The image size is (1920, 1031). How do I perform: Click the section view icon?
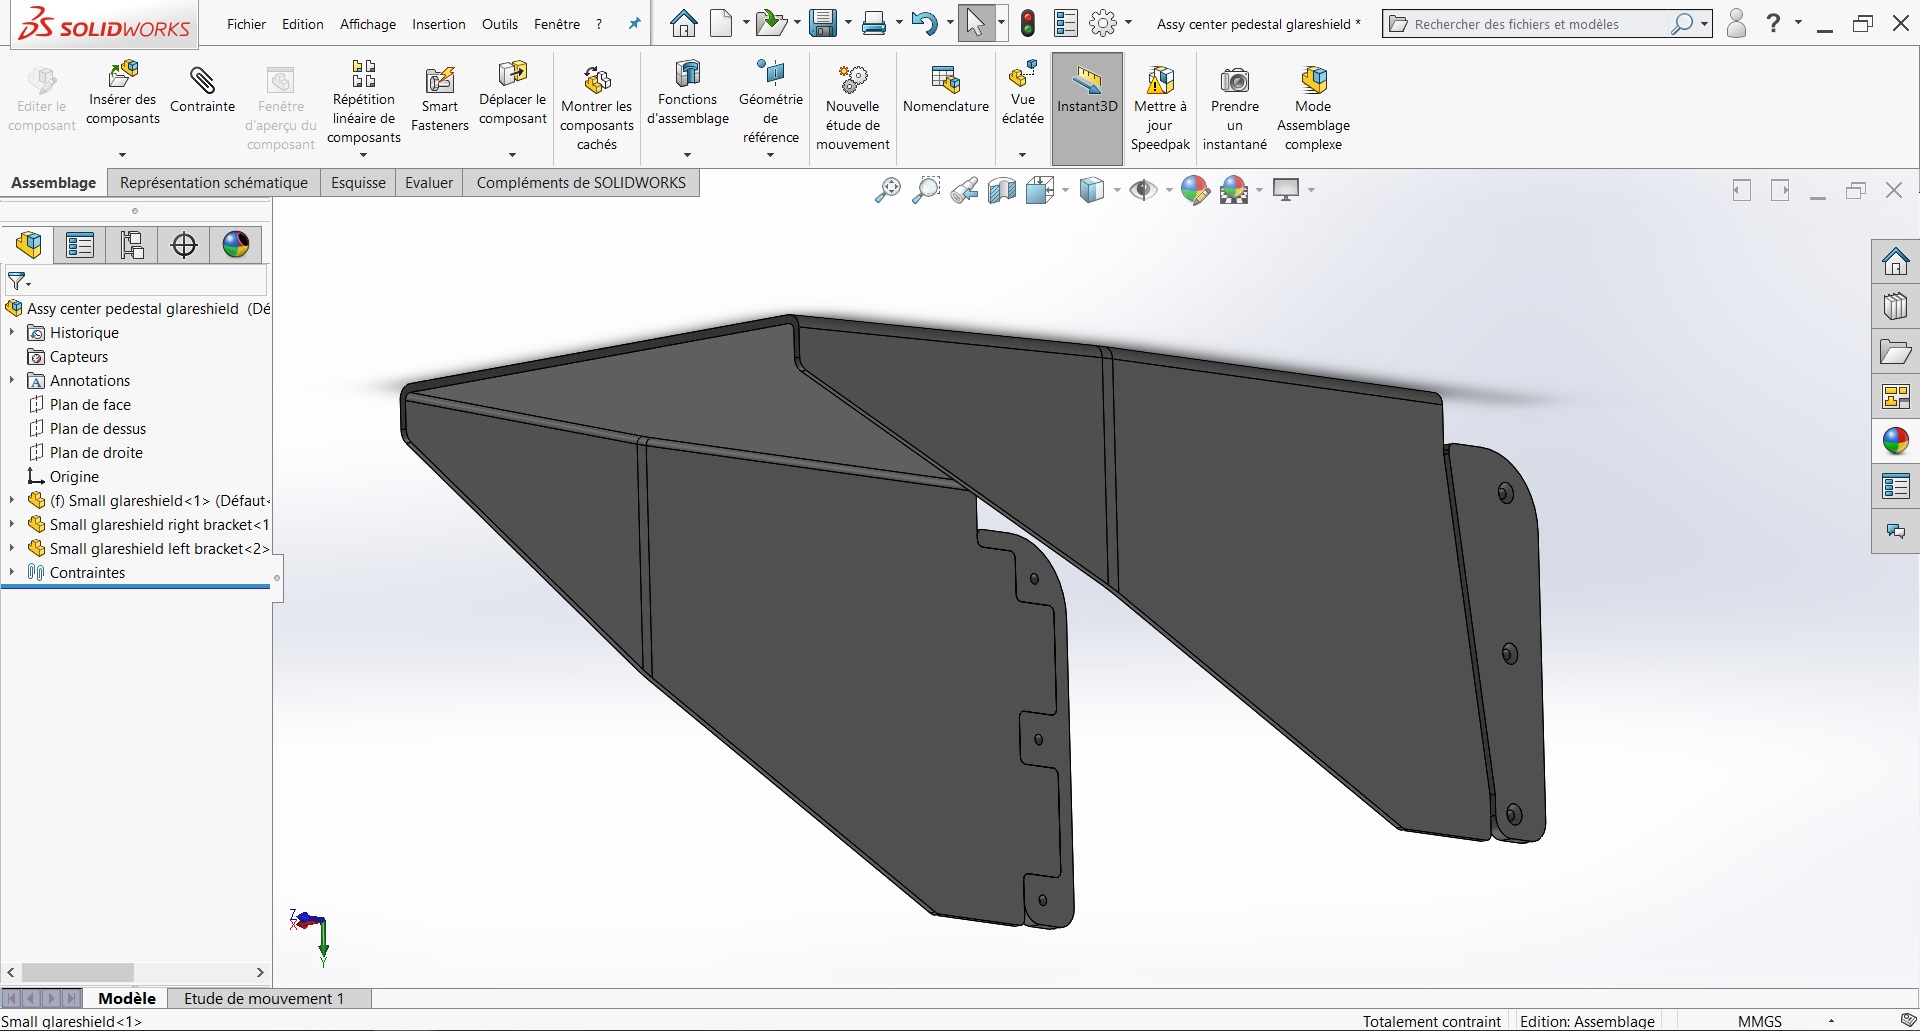point(1002,190)
